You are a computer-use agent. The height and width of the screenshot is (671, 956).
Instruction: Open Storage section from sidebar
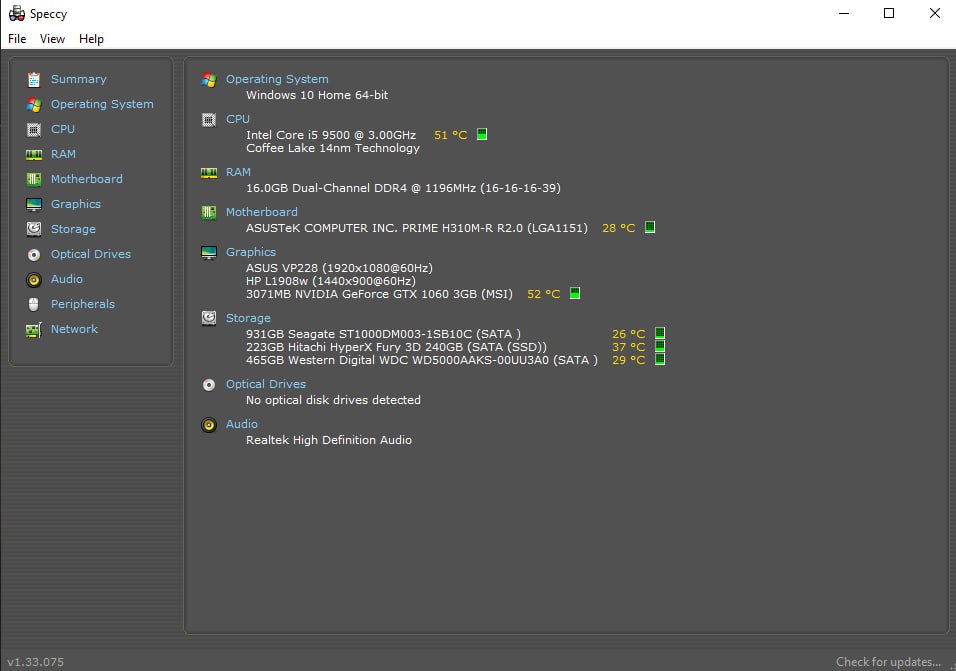73,229
